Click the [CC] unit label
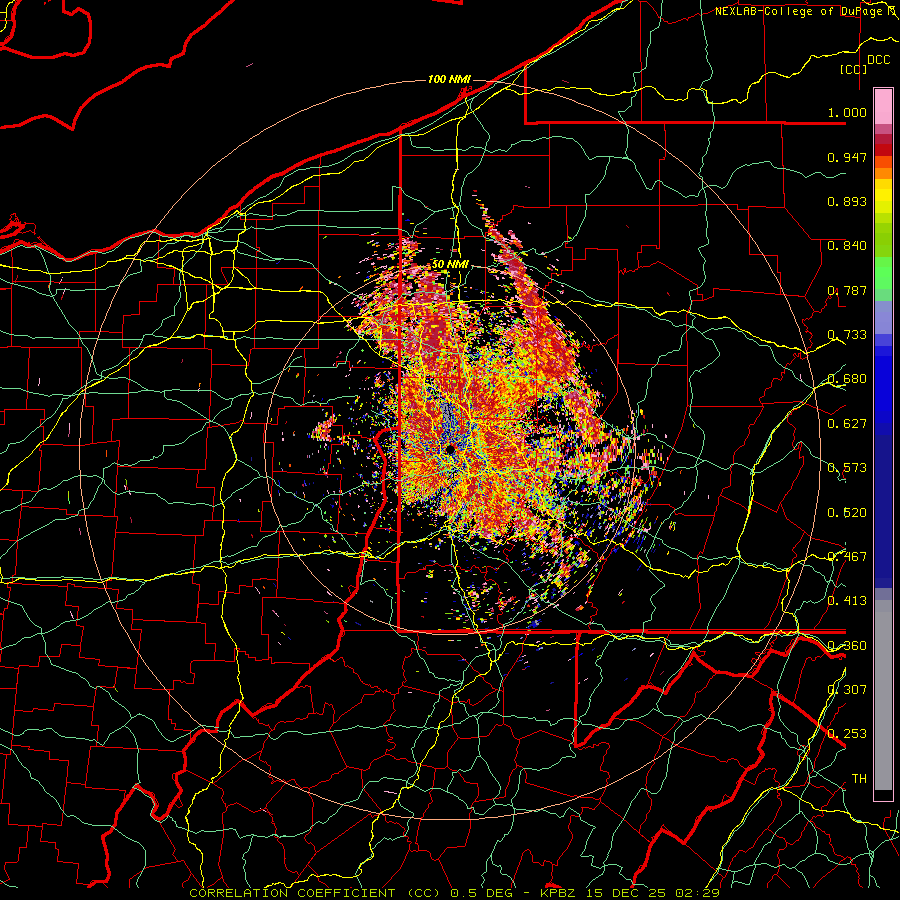The width and height of the screenshot is (900, 900). pos(853,69)
